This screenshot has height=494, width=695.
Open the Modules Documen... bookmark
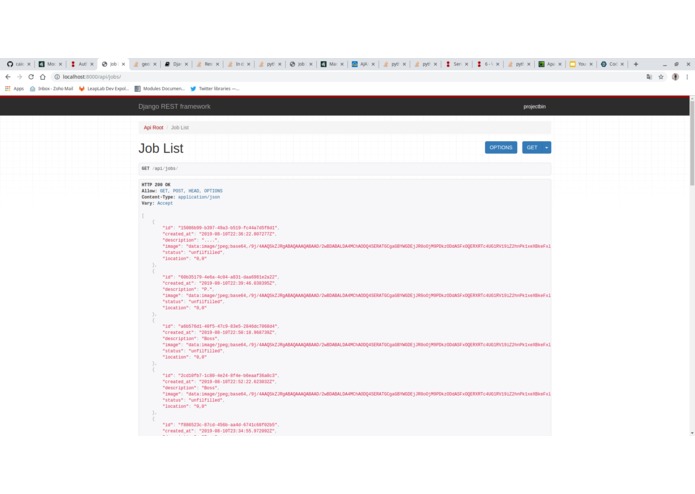click(x=160, y=89)
